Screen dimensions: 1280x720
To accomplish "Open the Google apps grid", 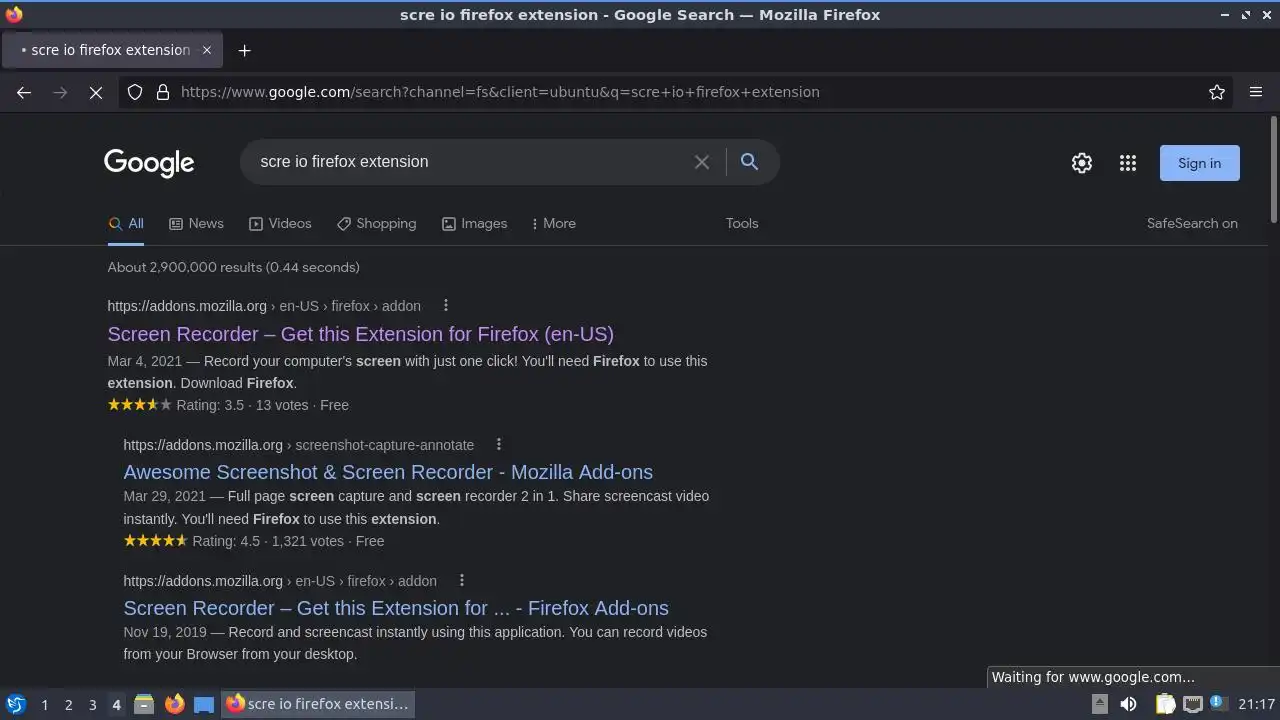I will (1128, 163).
